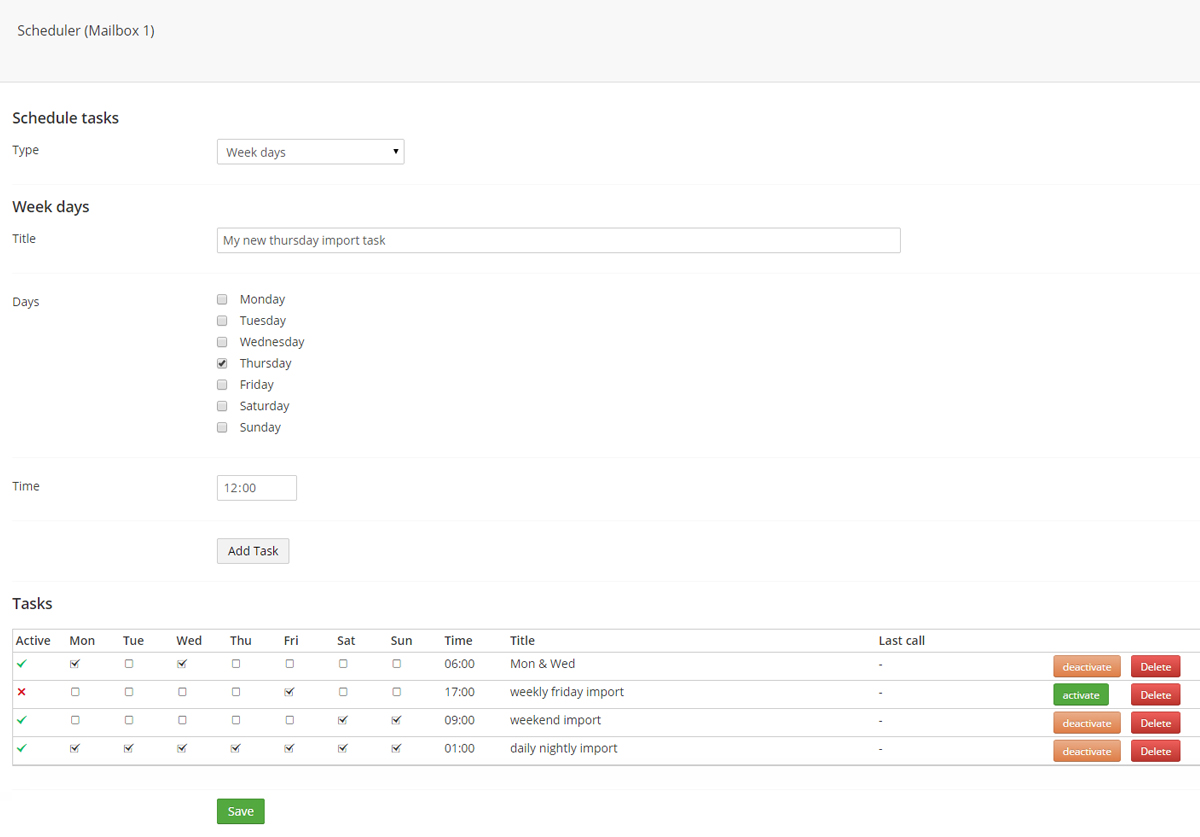
Task: Click the Last call column header
Action: [x=902, y=641]
